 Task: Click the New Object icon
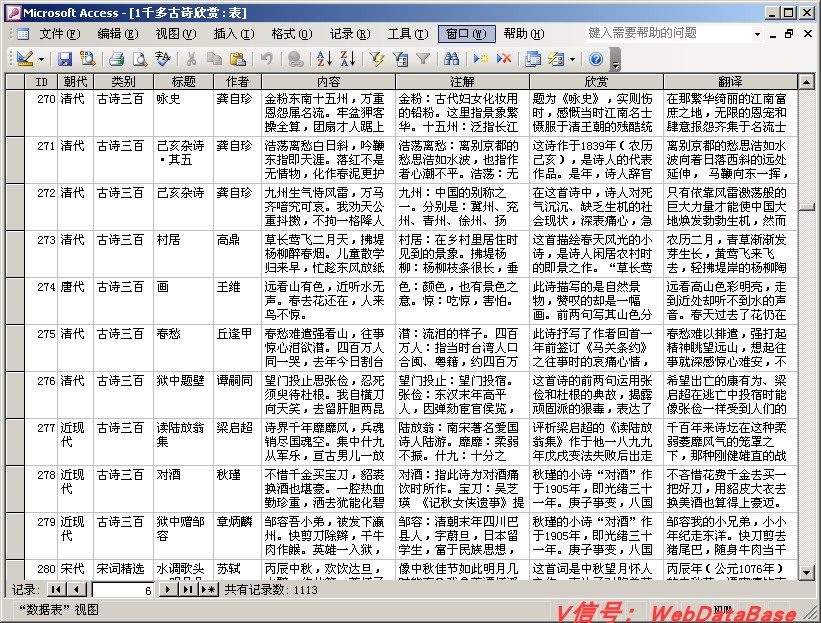pos(556,59)
